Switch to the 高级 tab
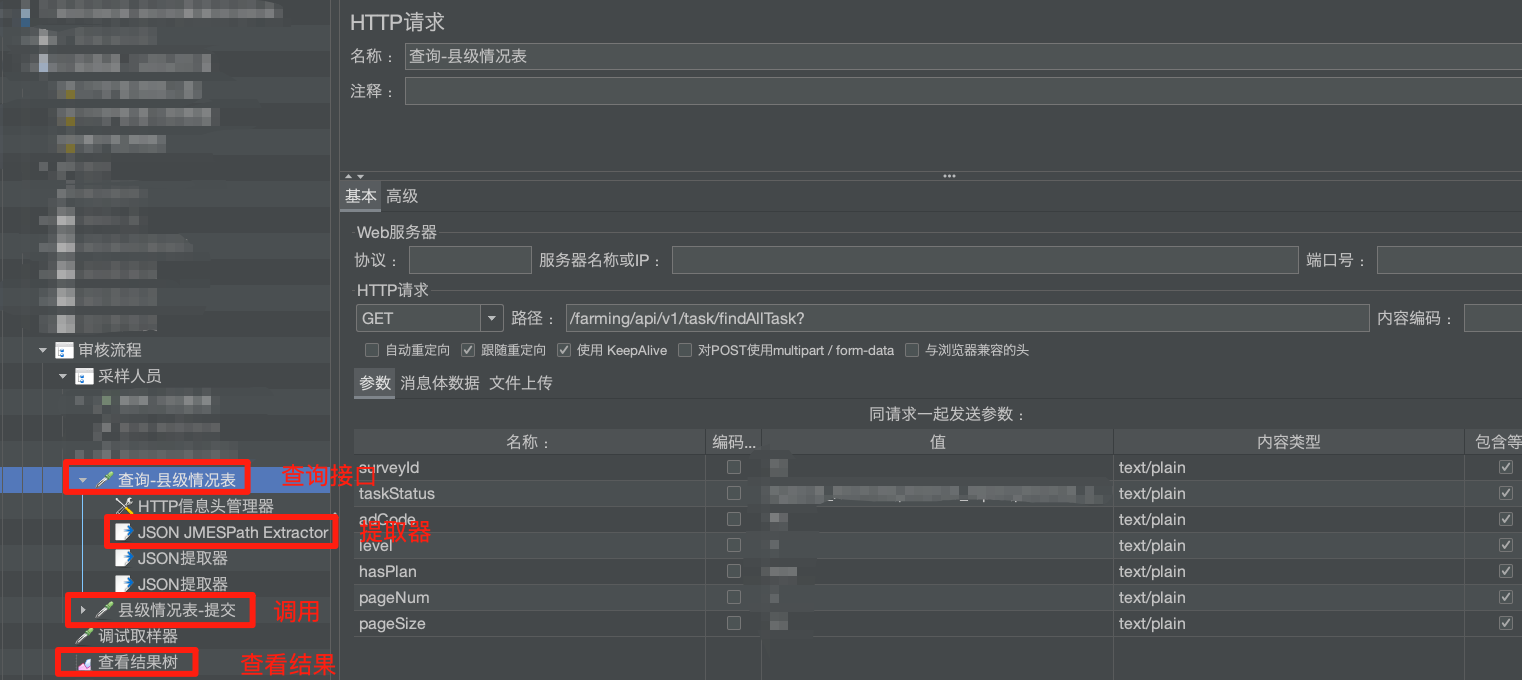The width and height of the screenshot is (1522, 680). (402, 196)
